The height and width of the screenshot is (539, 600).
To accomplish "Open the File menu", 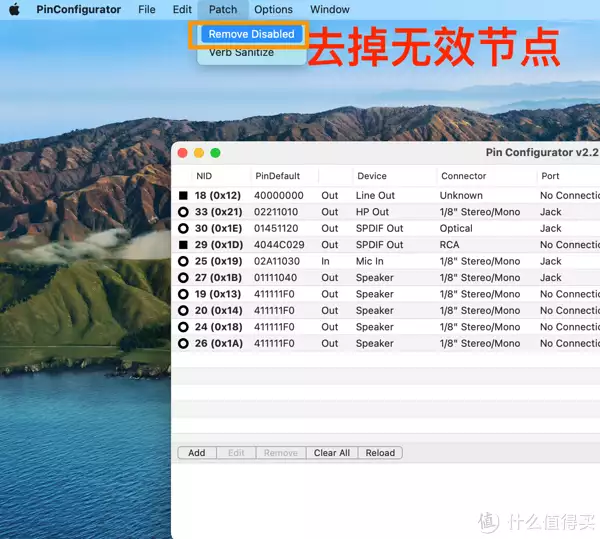I will (x=147, y=9).
